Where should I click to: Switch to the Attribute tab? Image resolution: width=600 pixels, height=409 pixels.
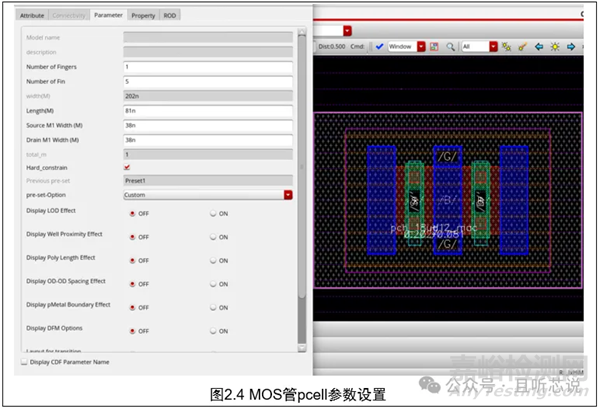click(x=33, y=16)
